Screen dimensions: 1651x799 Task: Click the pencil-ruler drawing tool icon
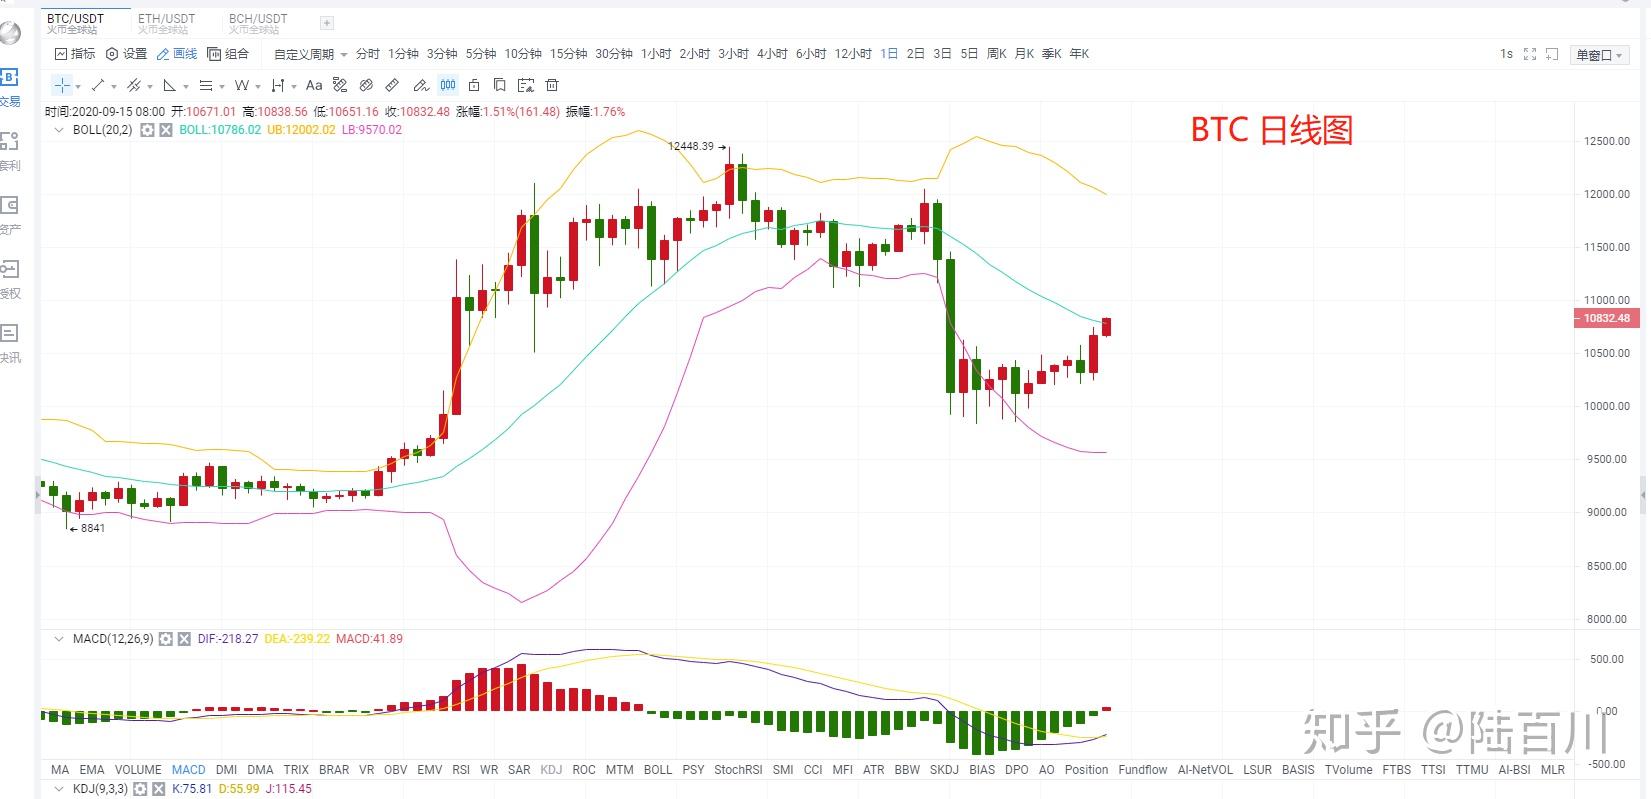coord(340,85)
